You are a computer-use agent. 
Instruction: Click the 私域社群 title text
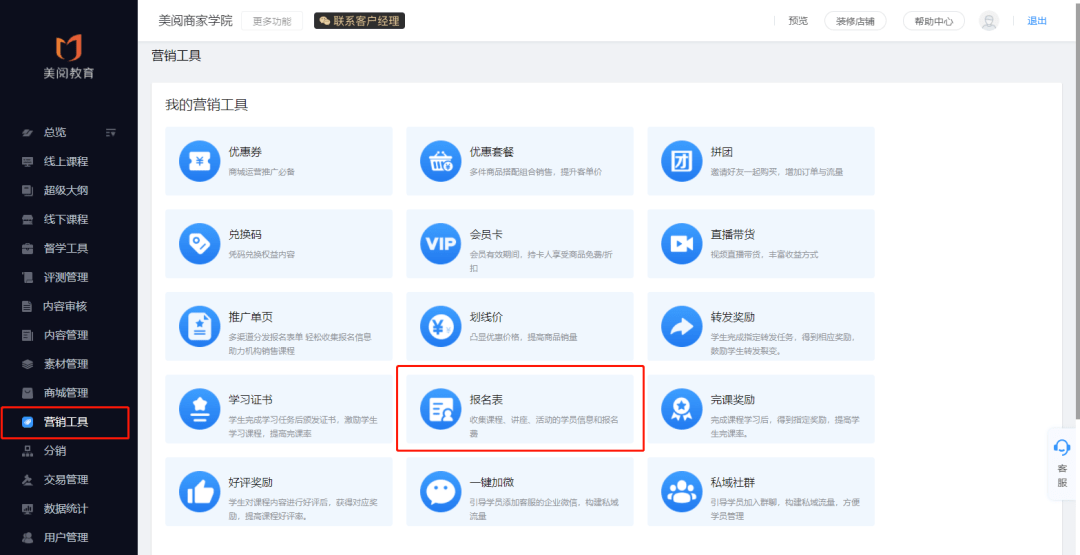pos(733,483)
